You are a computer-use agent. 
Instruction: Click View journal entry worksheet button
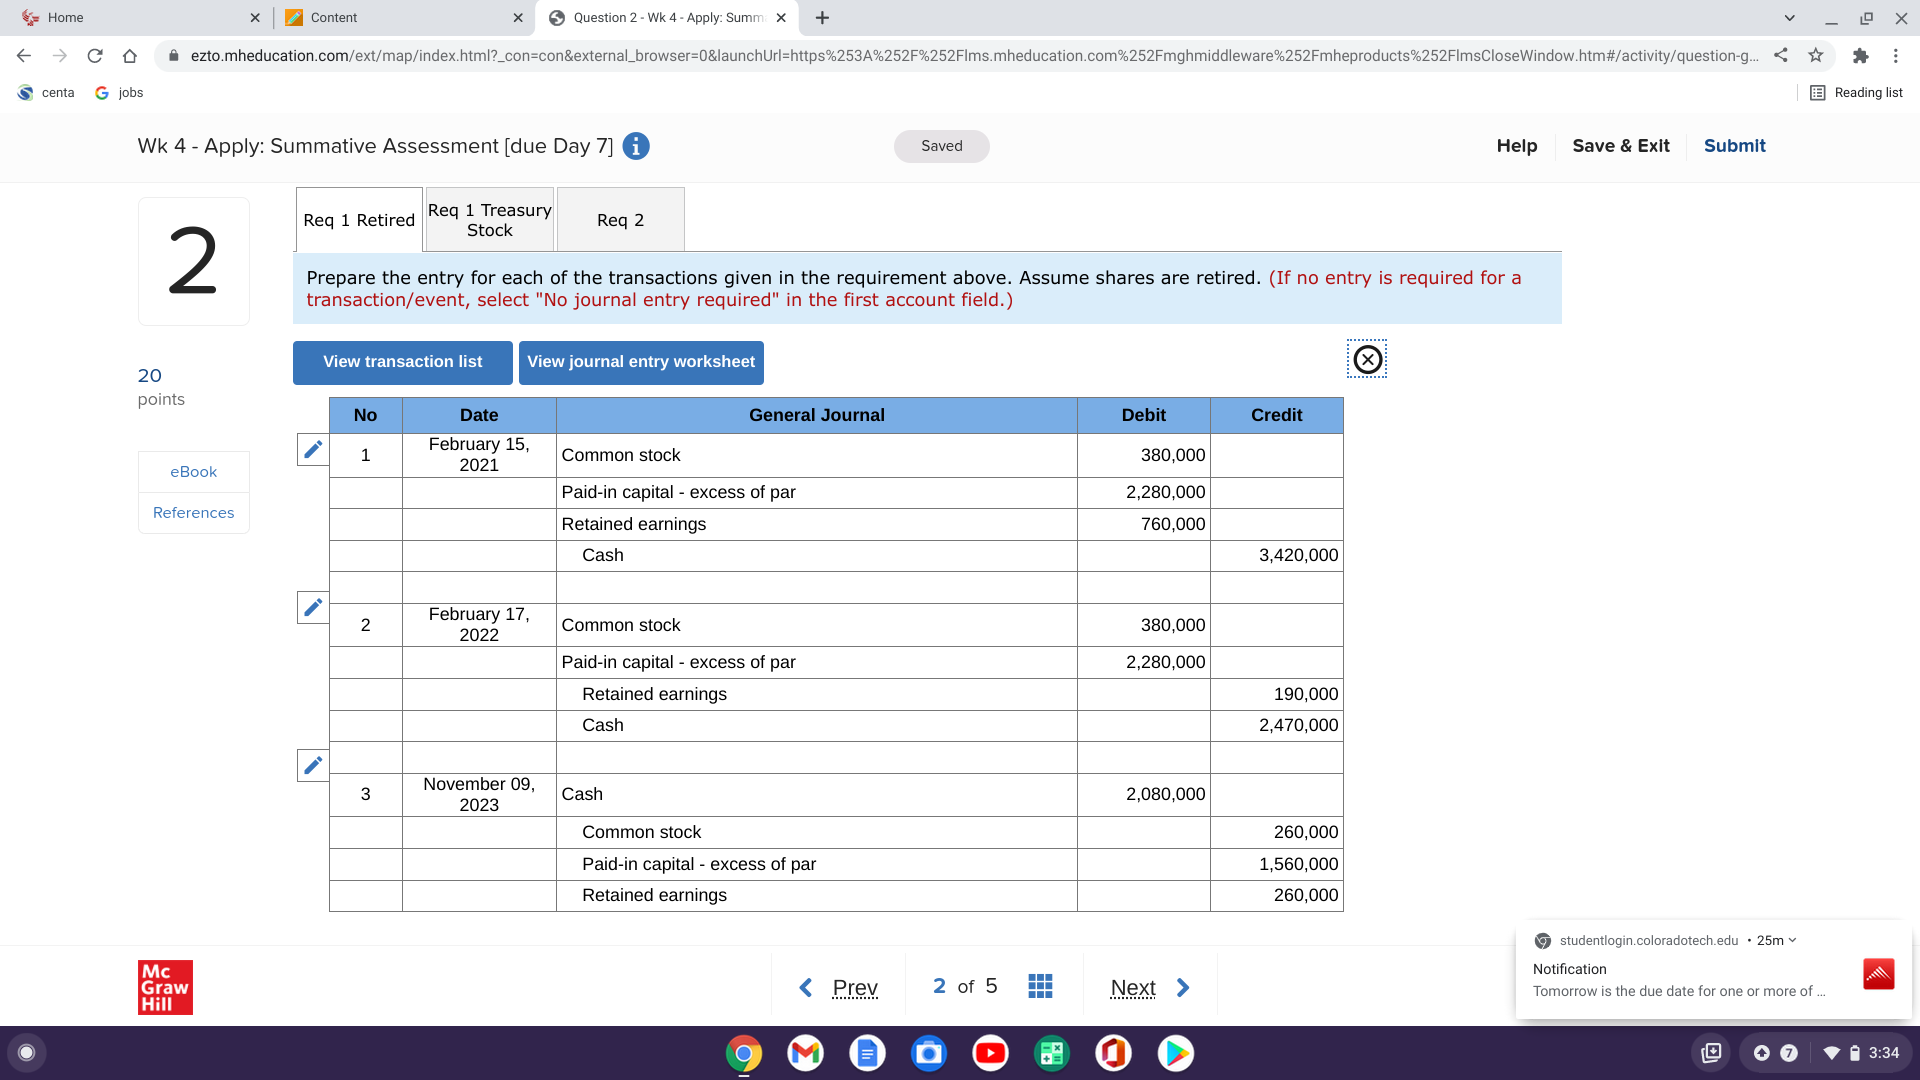coord(641,362)
